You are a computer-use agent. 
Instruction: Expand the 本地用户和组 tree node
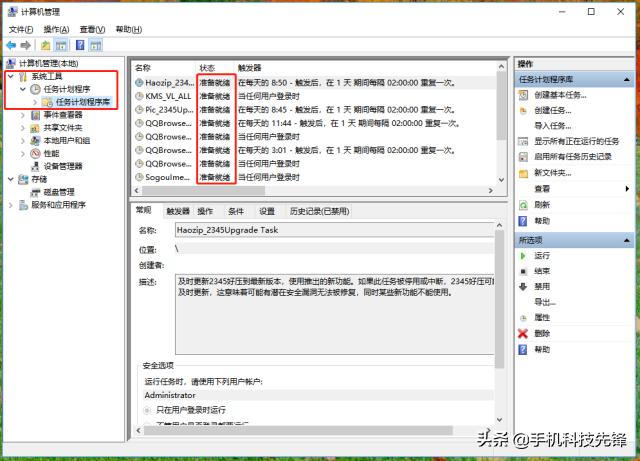click(x=23, y=141)
